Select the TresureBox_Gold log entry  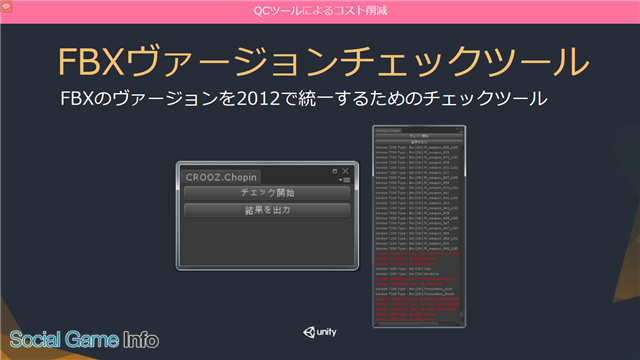click(x=416, y=289)
